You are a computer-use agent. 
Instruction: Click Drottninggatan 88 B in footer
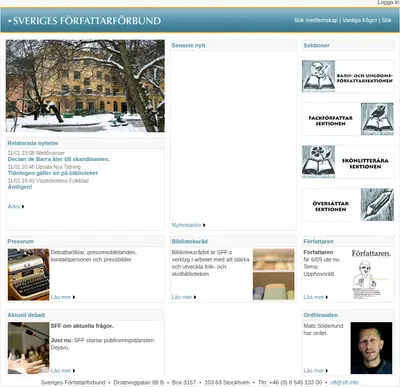pyautogui.click(x=139, y=382)
